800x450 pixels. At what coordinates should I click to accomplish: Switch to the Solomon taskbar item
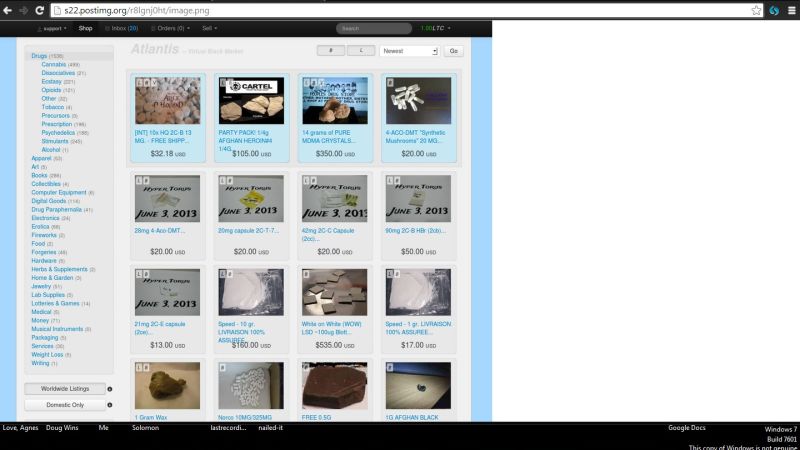pos(145,428)
